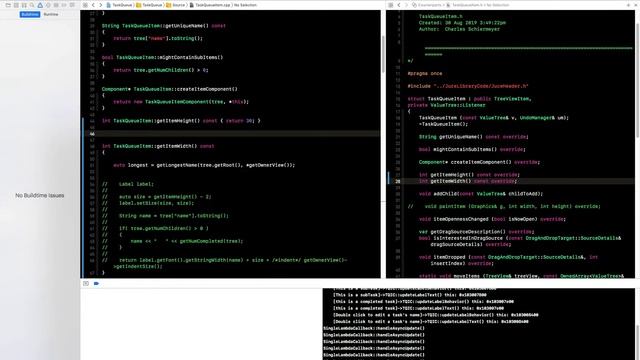
Task: Click TaskQueue project in left jump bar
Action: pyautogui.click(x=119, y=5)
